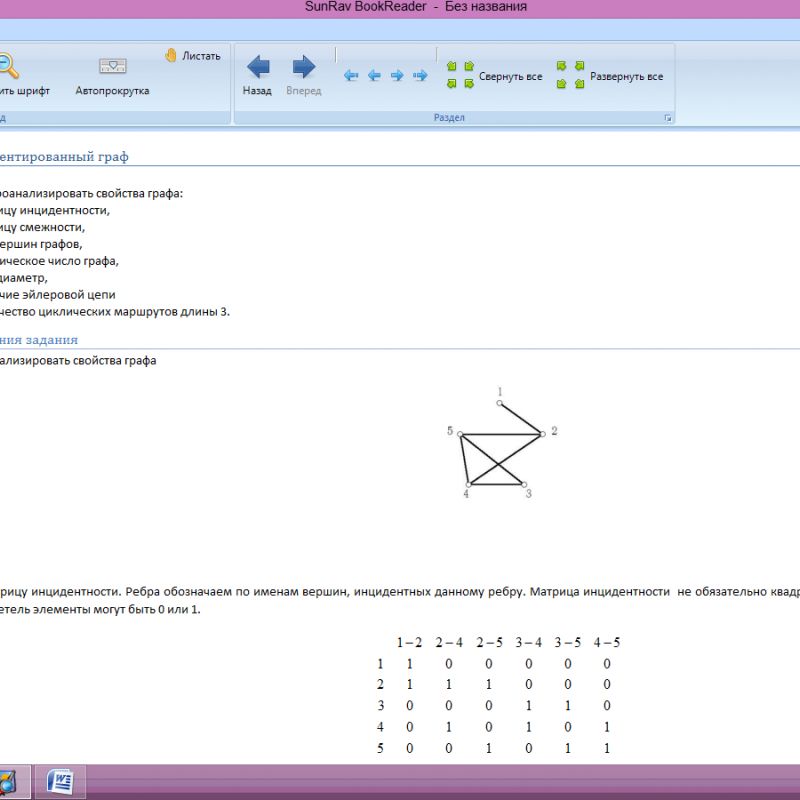Click the leftmost taskbar application icon
The image size is (800, 800).
click(x=8, y=780)
